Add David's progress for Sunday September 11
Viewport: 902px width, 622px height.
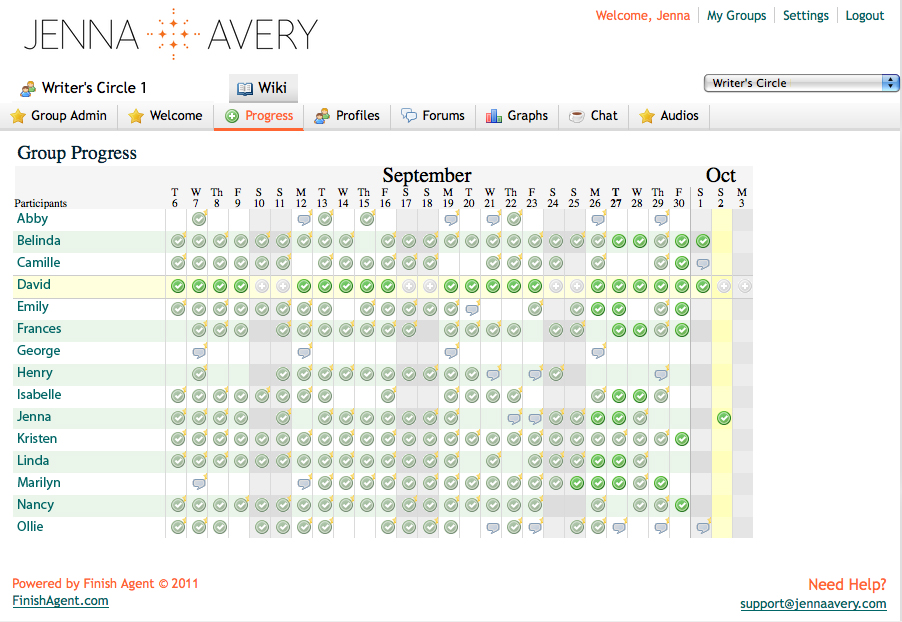[283, 286]
